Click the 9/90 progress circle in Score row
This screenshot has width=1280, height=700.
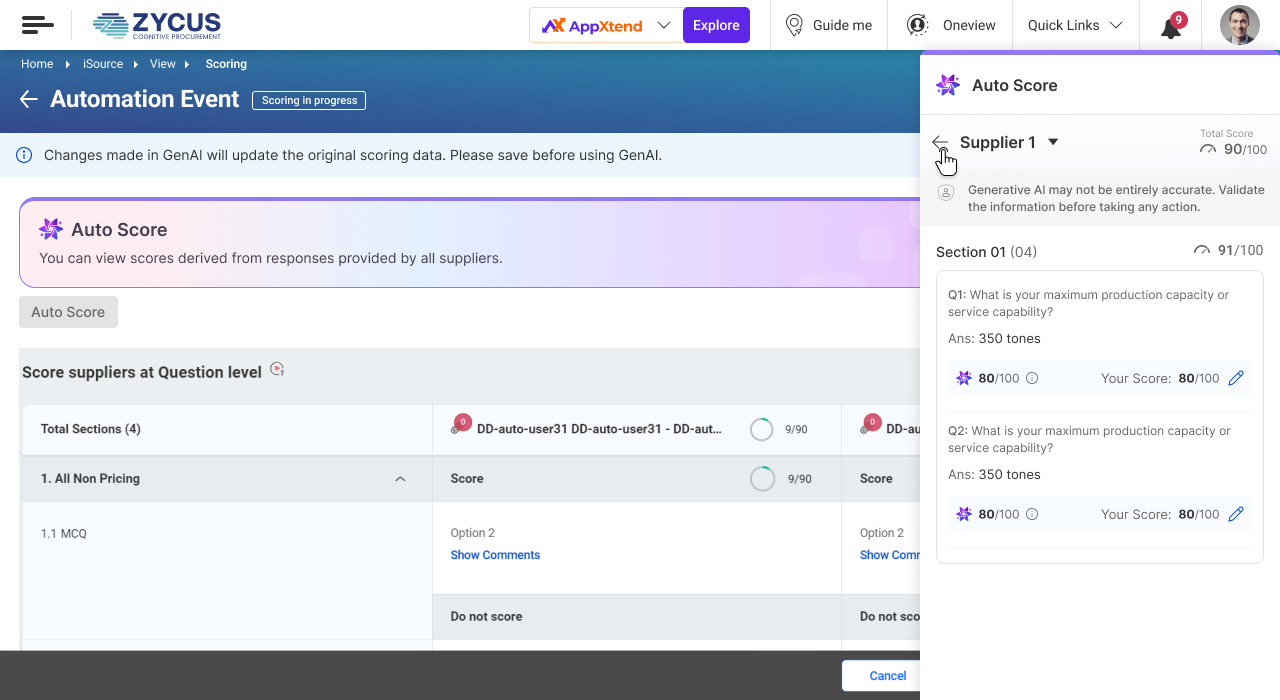click(762, 479)
